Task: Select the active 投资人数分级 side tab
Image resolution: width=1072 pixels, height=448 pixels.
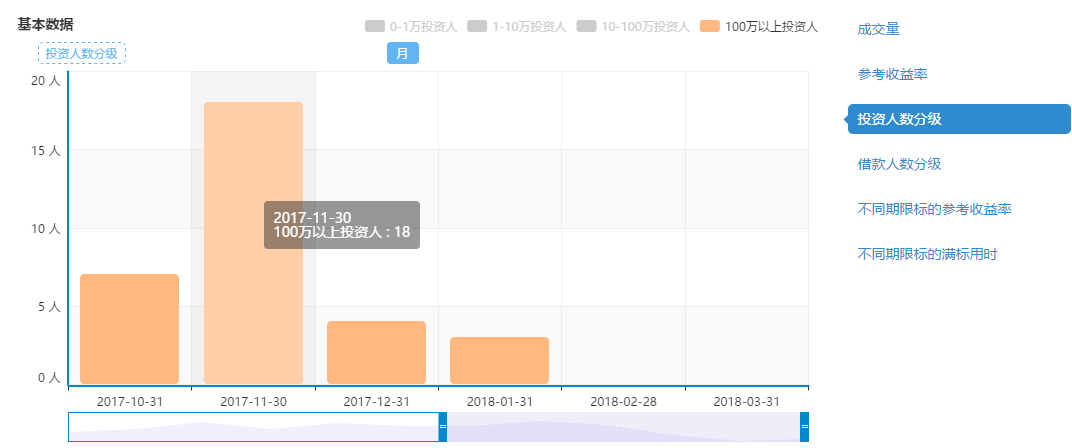Action: point(899,119)
